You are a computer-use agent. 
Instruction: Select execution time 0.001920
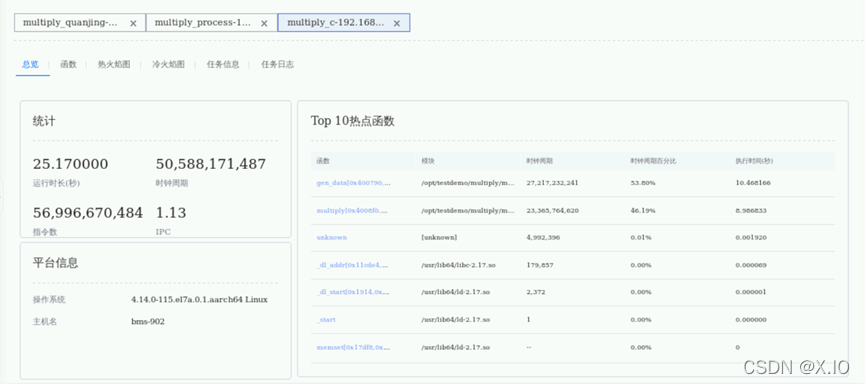(x=751, y=237)
